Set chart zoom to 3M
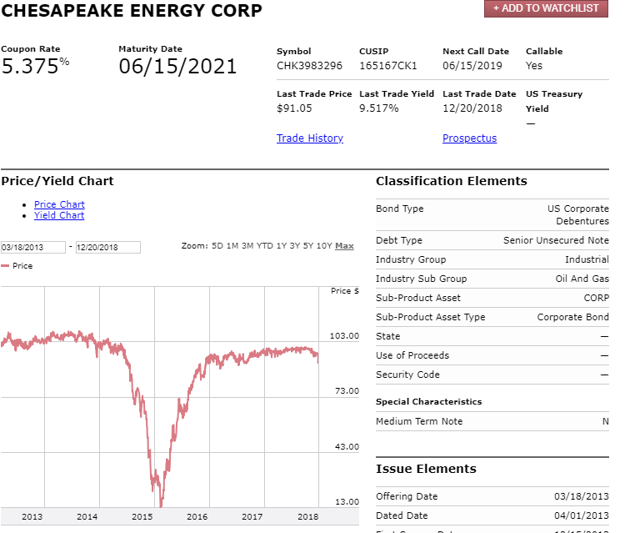 tap(247, 246)
